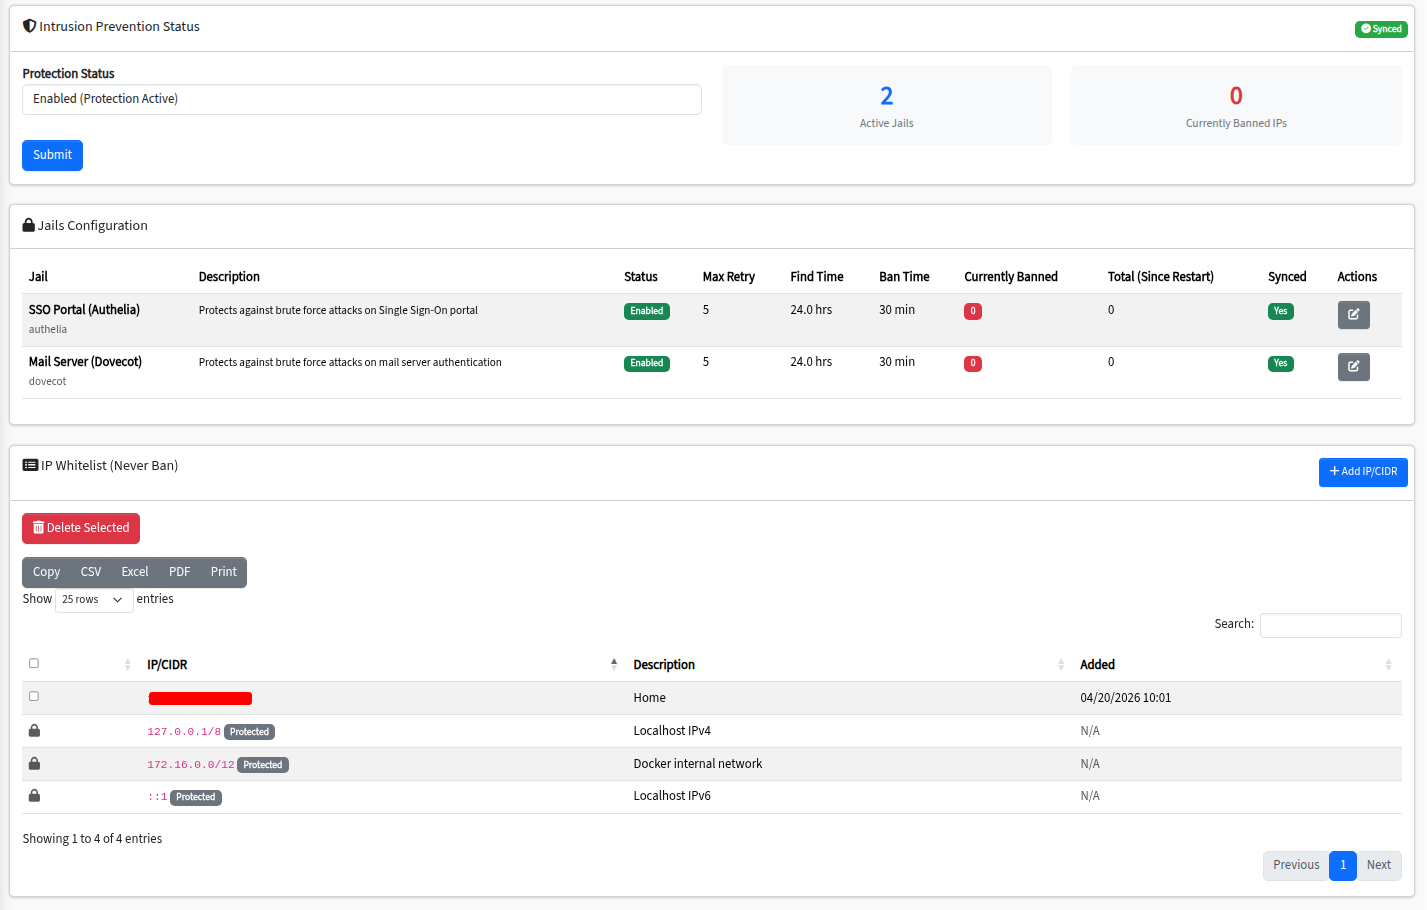Tick the checkbox for the Home entry

tap(34, 696)
